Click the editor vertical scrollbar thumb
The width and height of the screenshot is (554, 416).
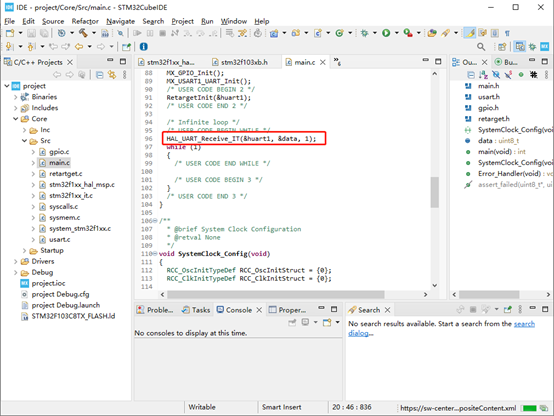tap(435, 192)
